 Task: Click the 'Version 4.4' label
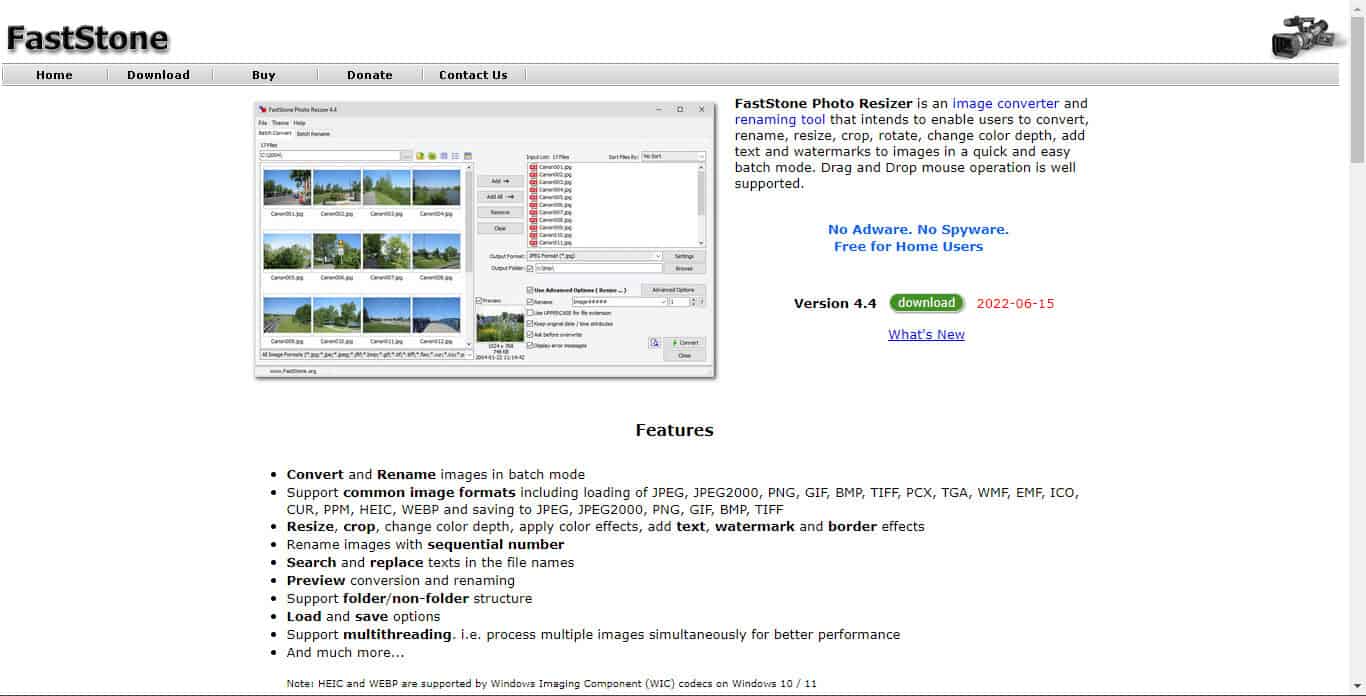pyautogui.click(x=835, y=303)
